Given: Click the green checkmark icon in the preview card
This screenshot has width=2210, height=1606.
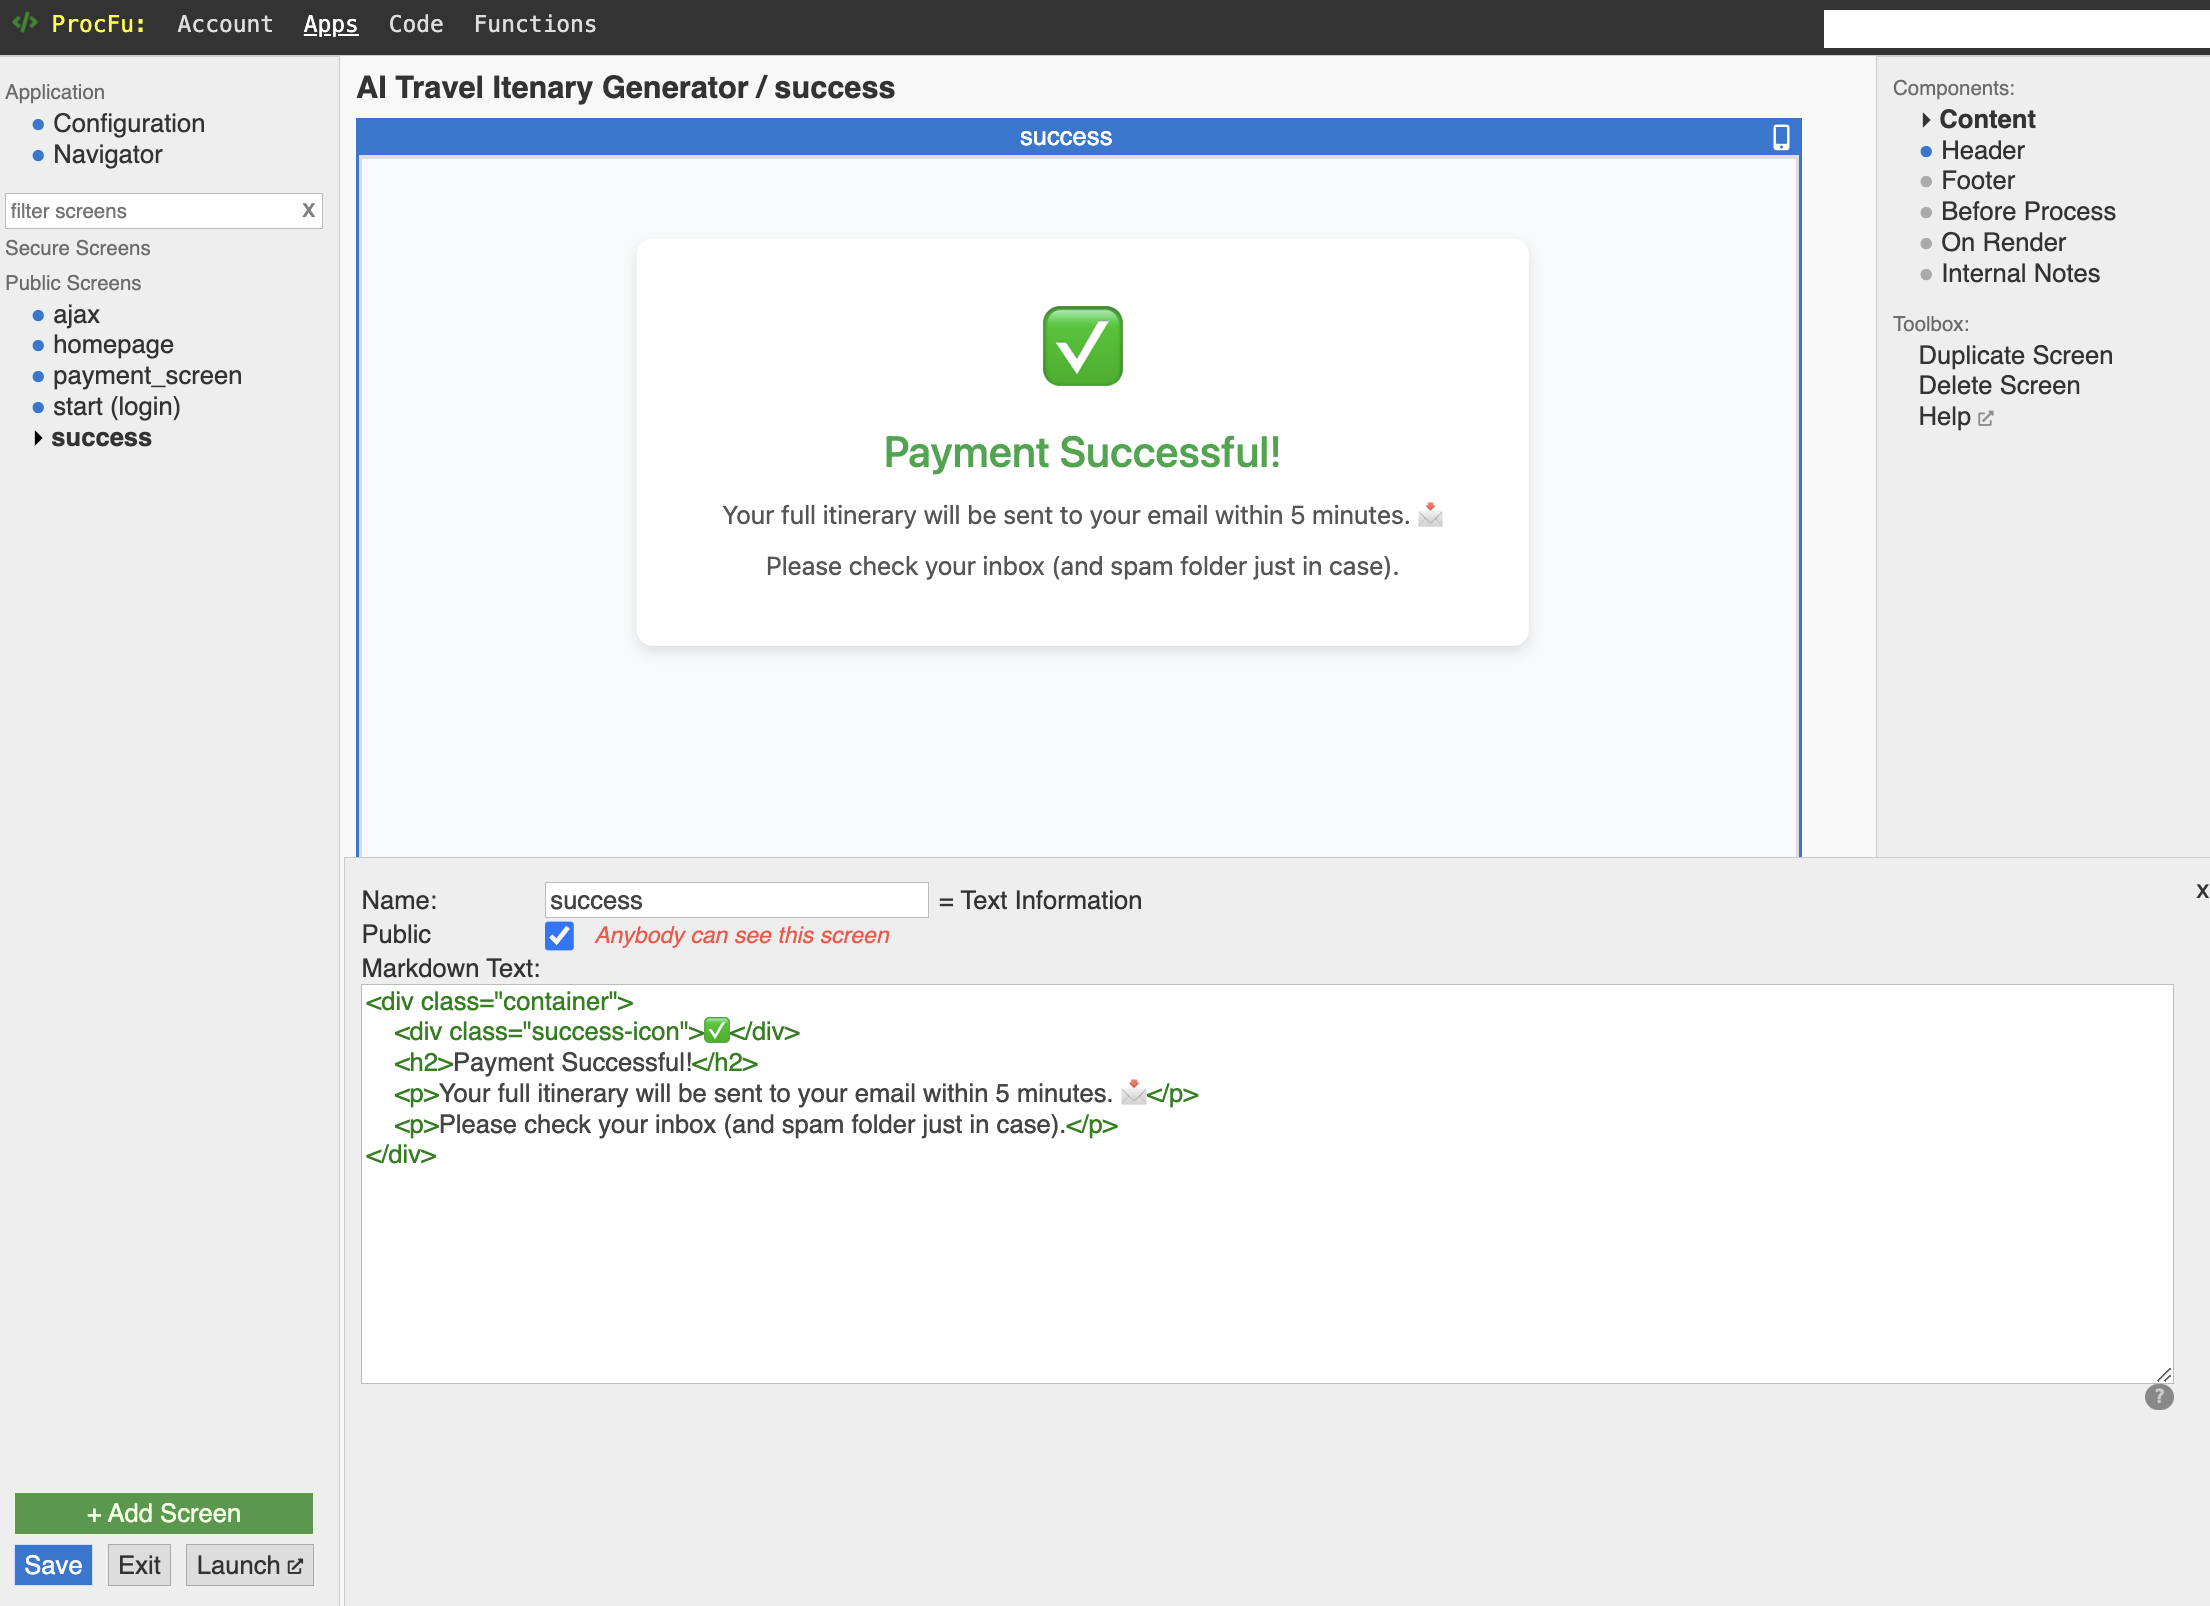Looking at the screenshot, I should [x=1081, y=344].
